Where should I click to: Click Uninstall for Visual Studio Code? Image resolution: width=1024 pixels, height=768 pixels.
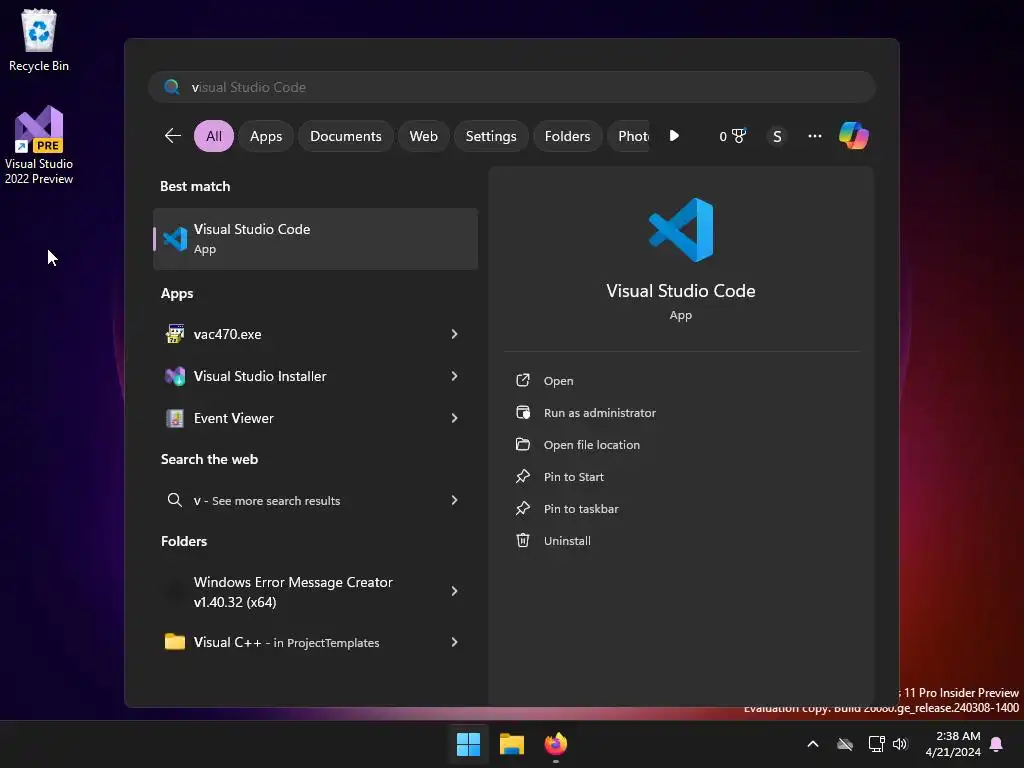(680, 541)
